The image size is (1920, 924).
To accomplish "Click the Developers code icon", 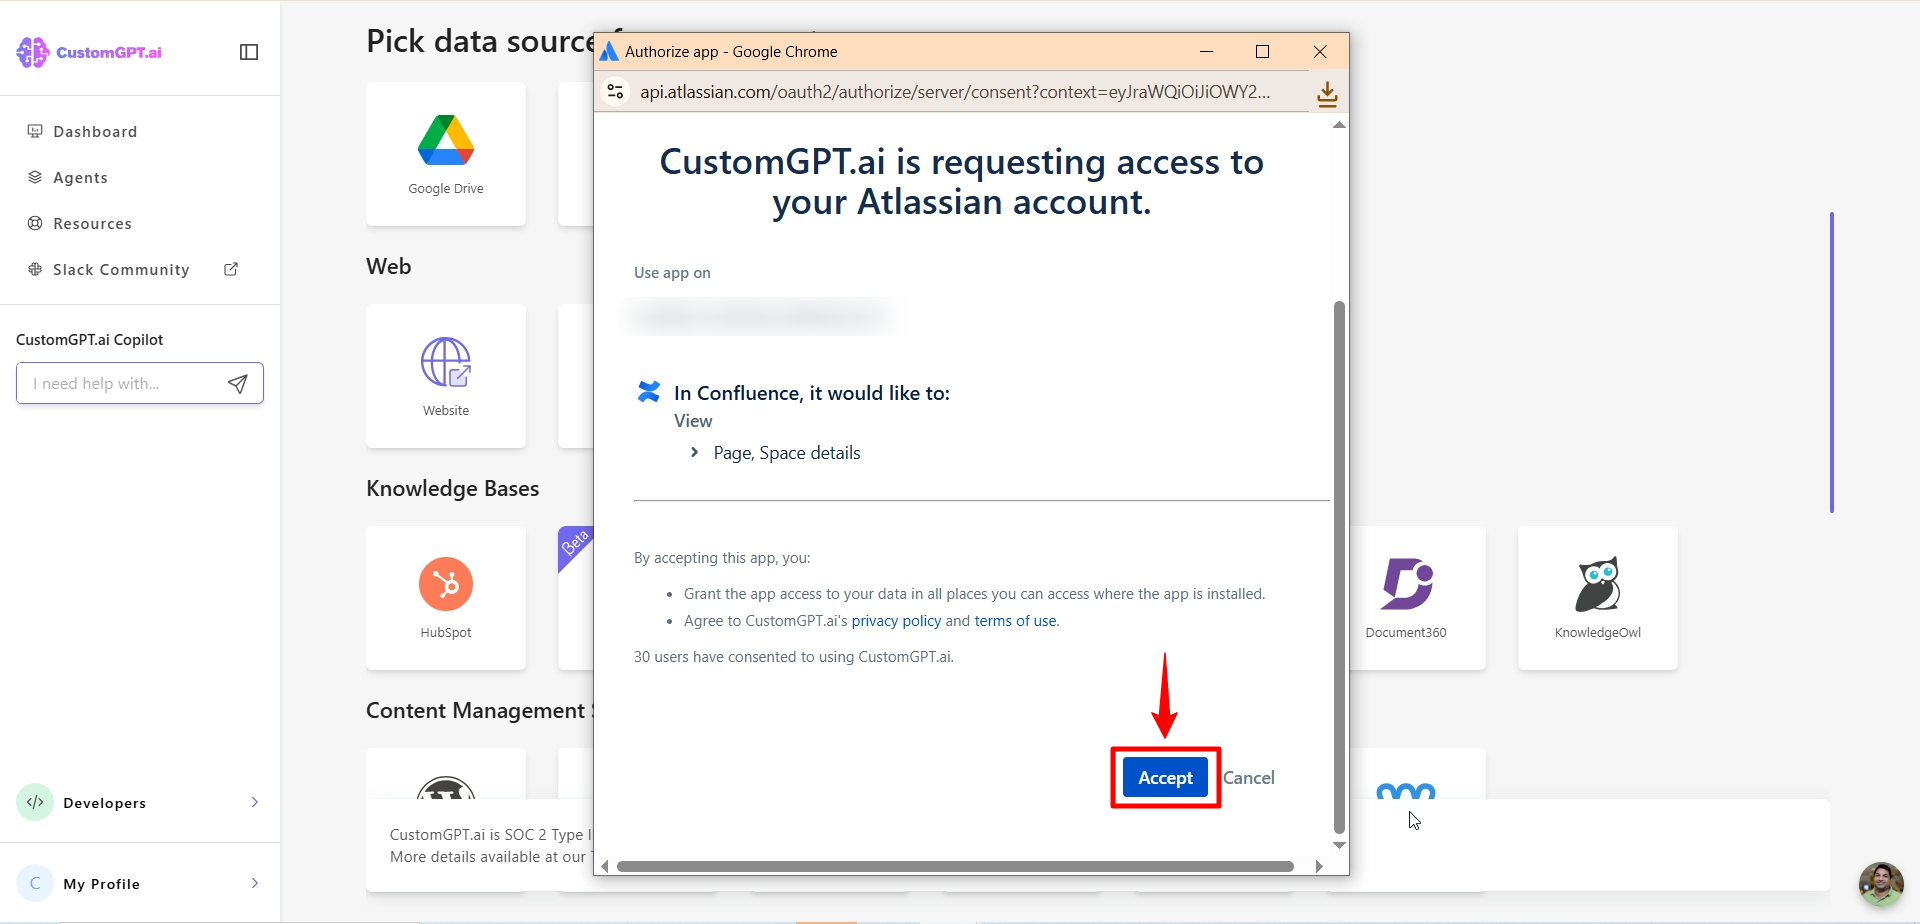I will [x=35, y=802].
